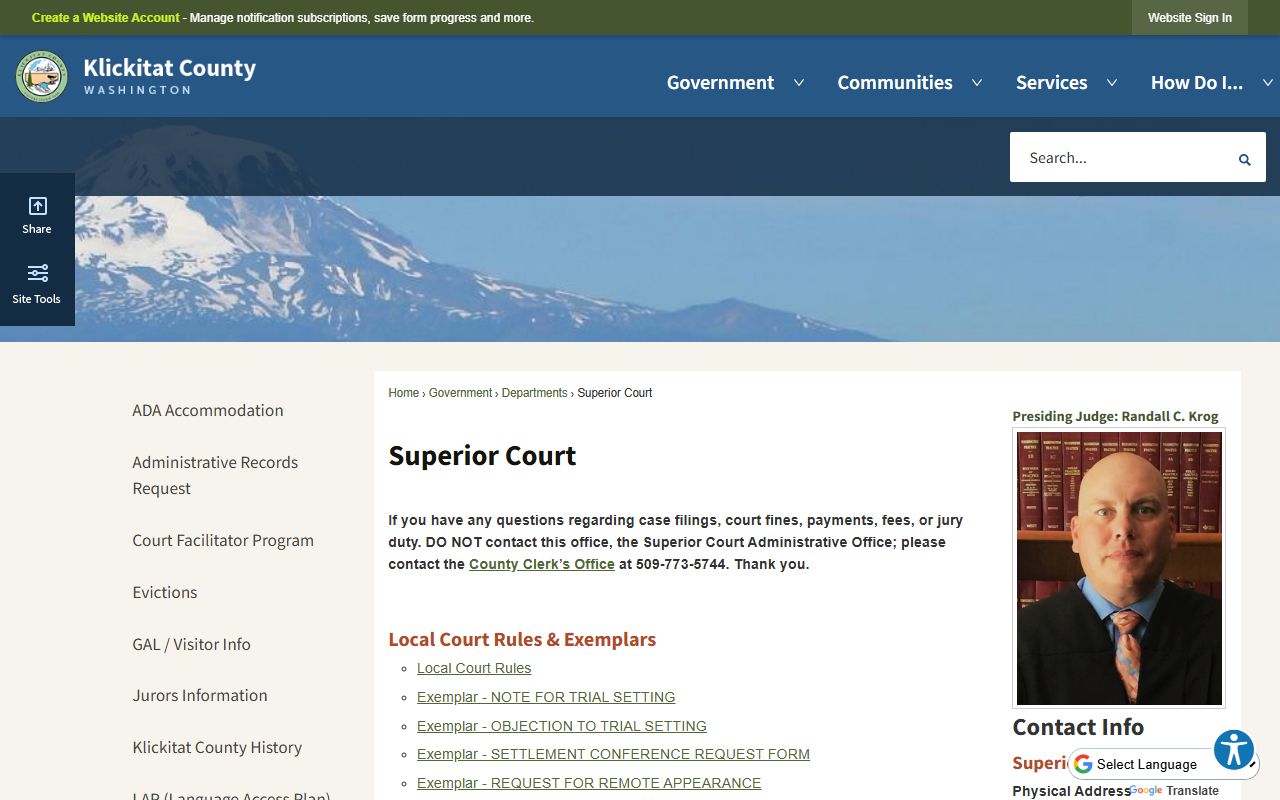1280x800 pixels.
Task: Open Exemplar - OBJECTION TO TRIAL SETTING
Action: (x=562, y=726)
